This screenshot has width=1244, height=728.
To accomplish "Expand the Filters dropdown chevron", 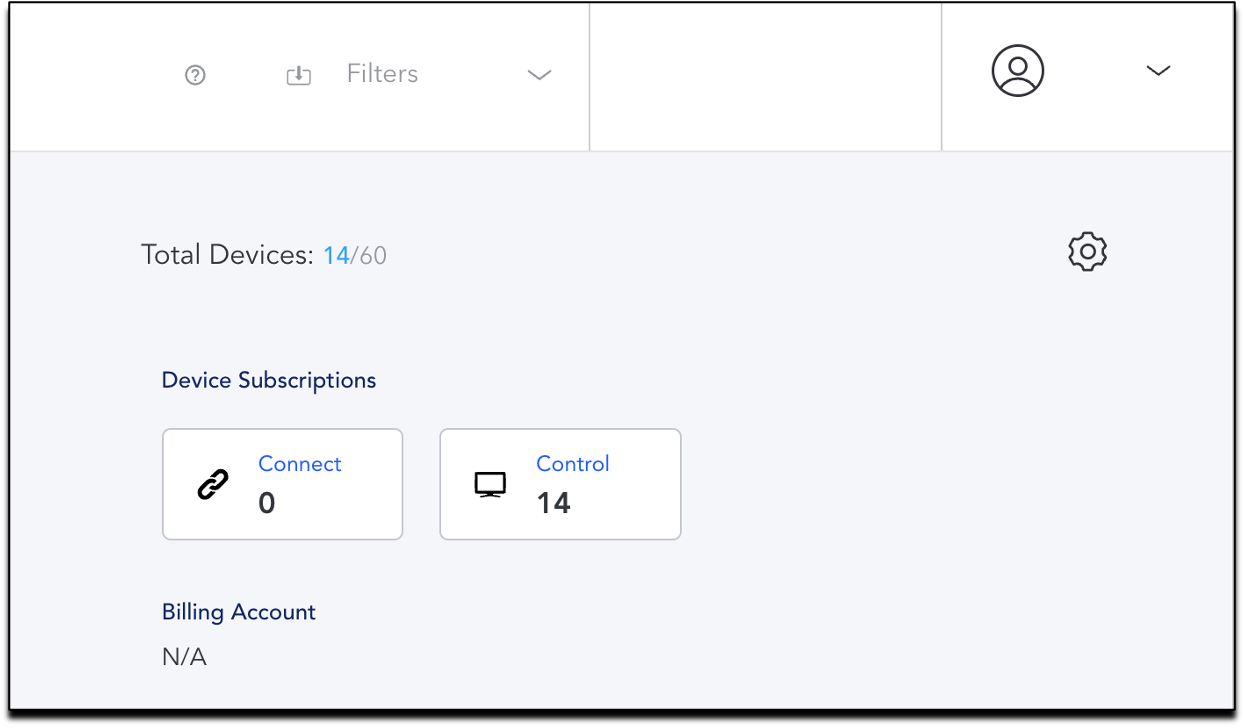I will tap(540, 75).
